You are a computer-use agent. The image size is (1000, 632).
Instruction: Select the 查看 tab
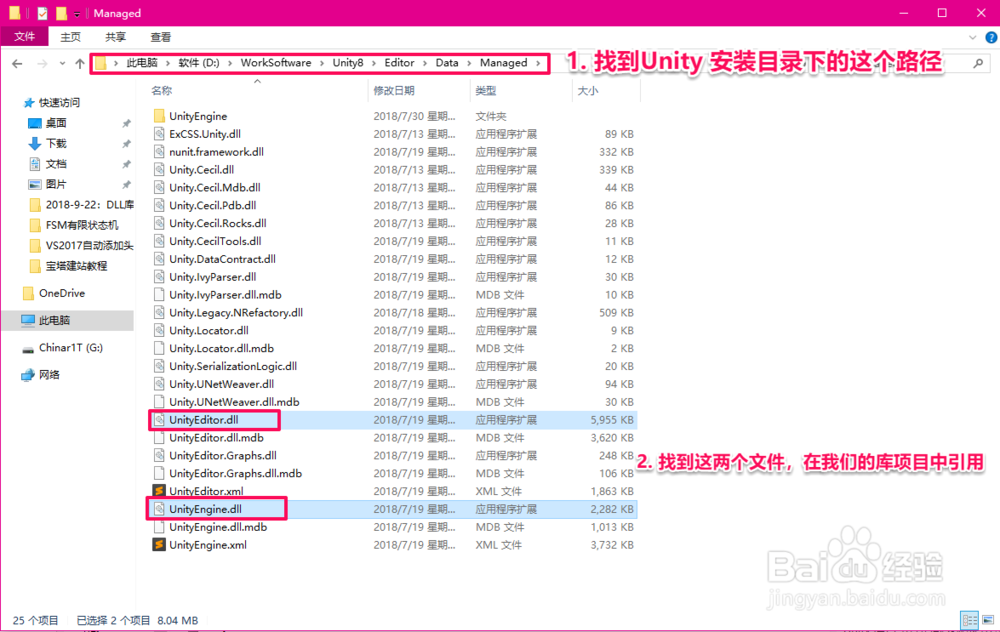pos(161,35)
